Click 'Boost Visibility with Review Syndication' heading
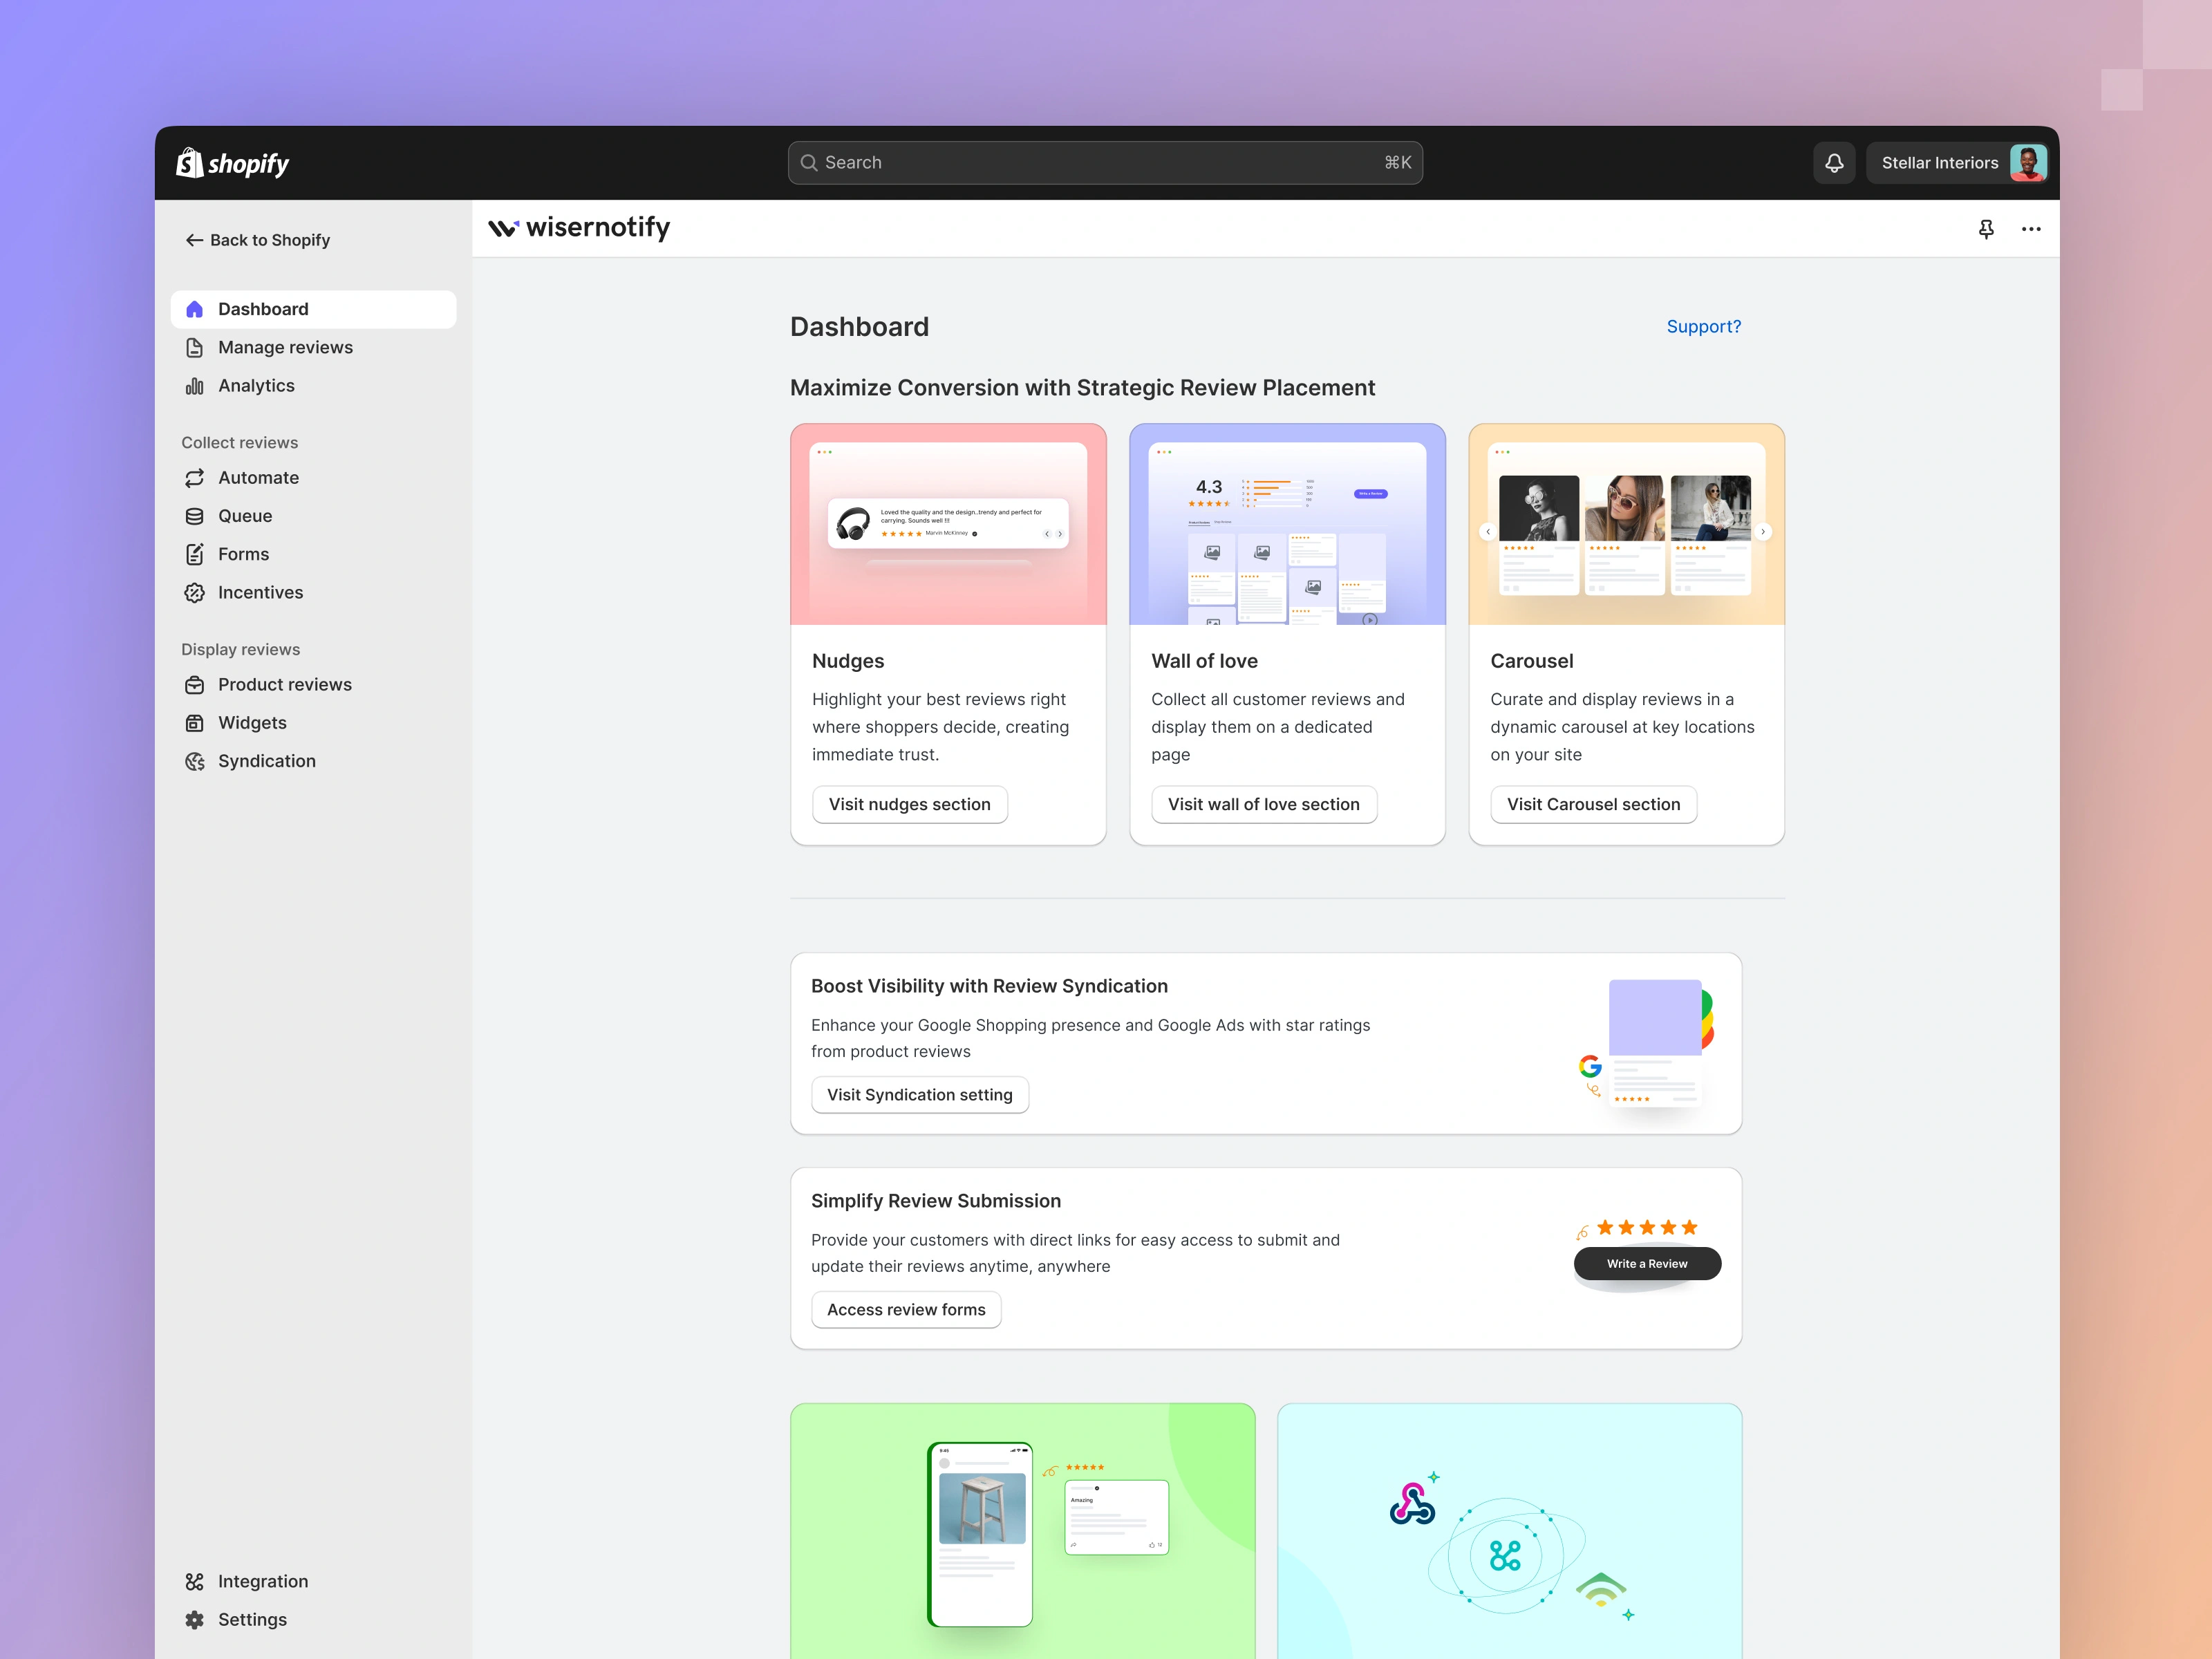 [989, 986]
